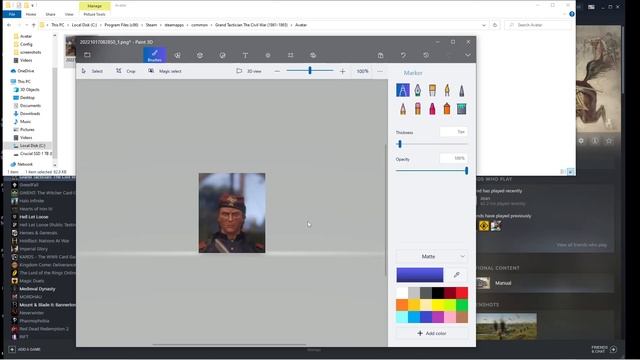Open the Stickers tool in Paint 3D
This screenshot has height=360, width=640.
pyautogui.click(x=222, y=55)
